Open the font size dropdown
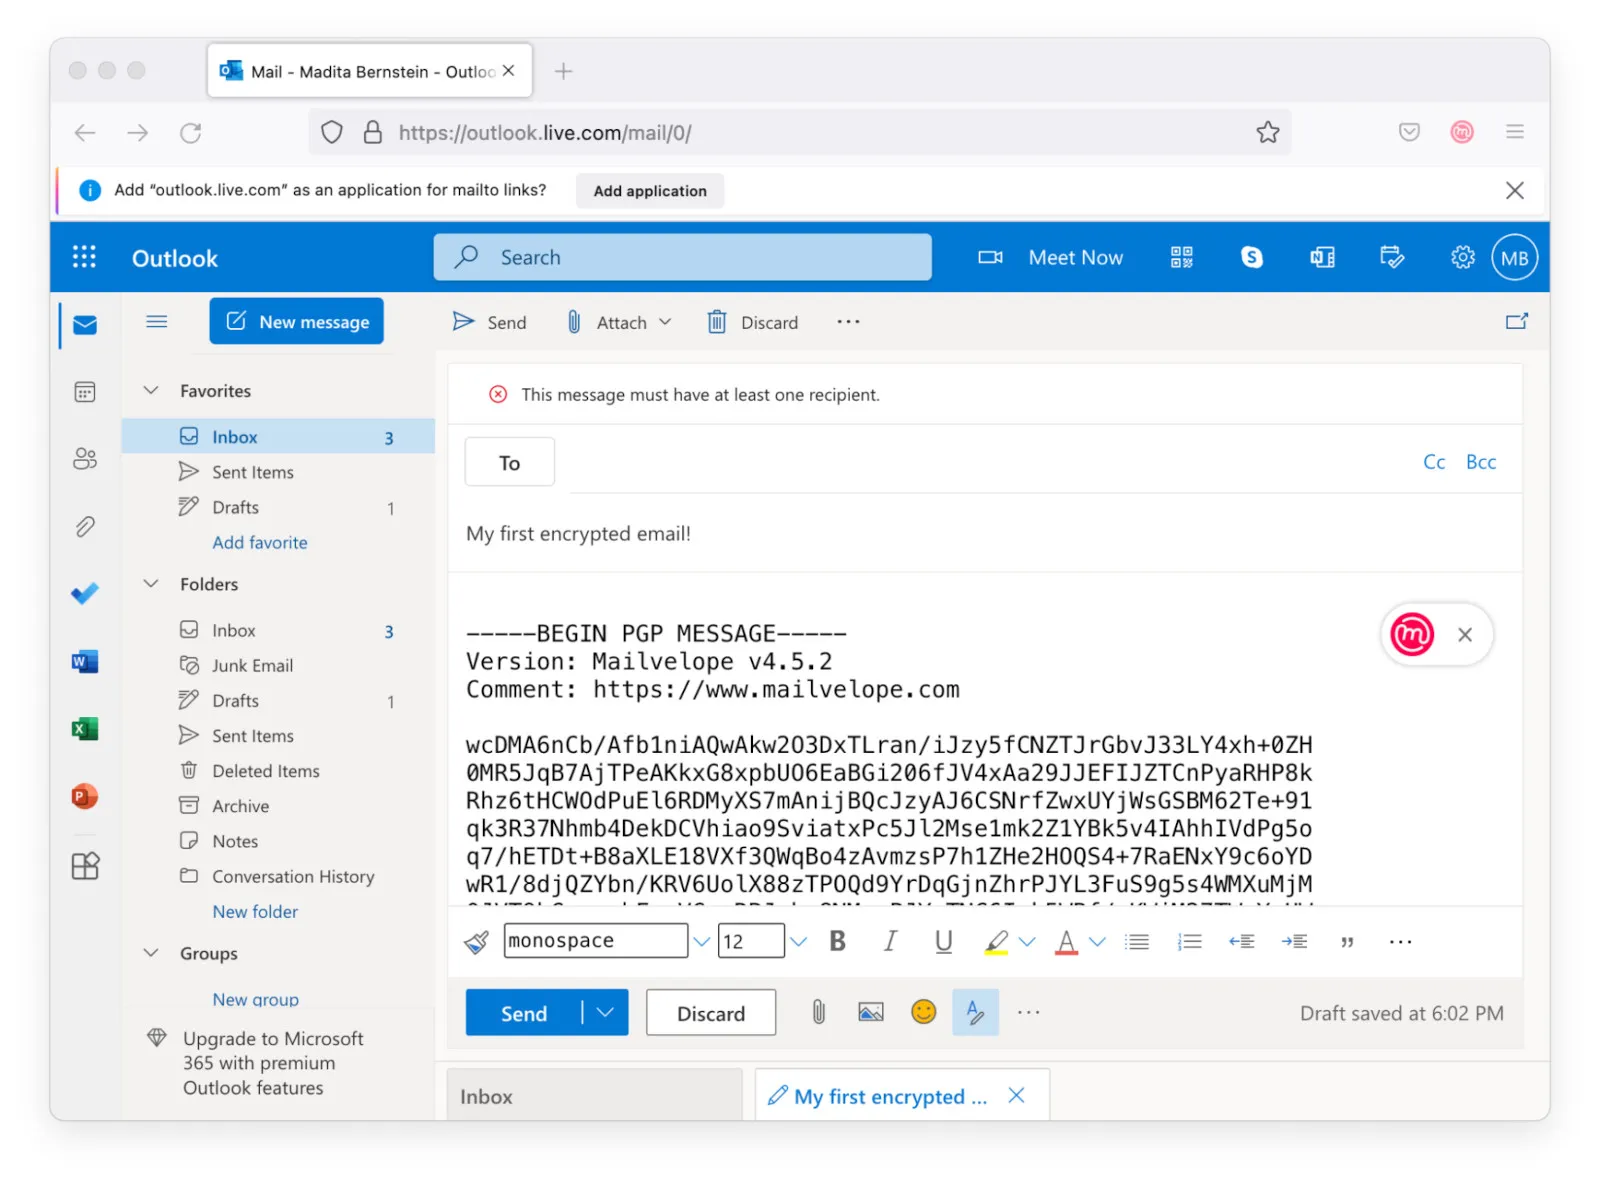The height and width of the screenshot is (1182, 1600). [798, 940]
